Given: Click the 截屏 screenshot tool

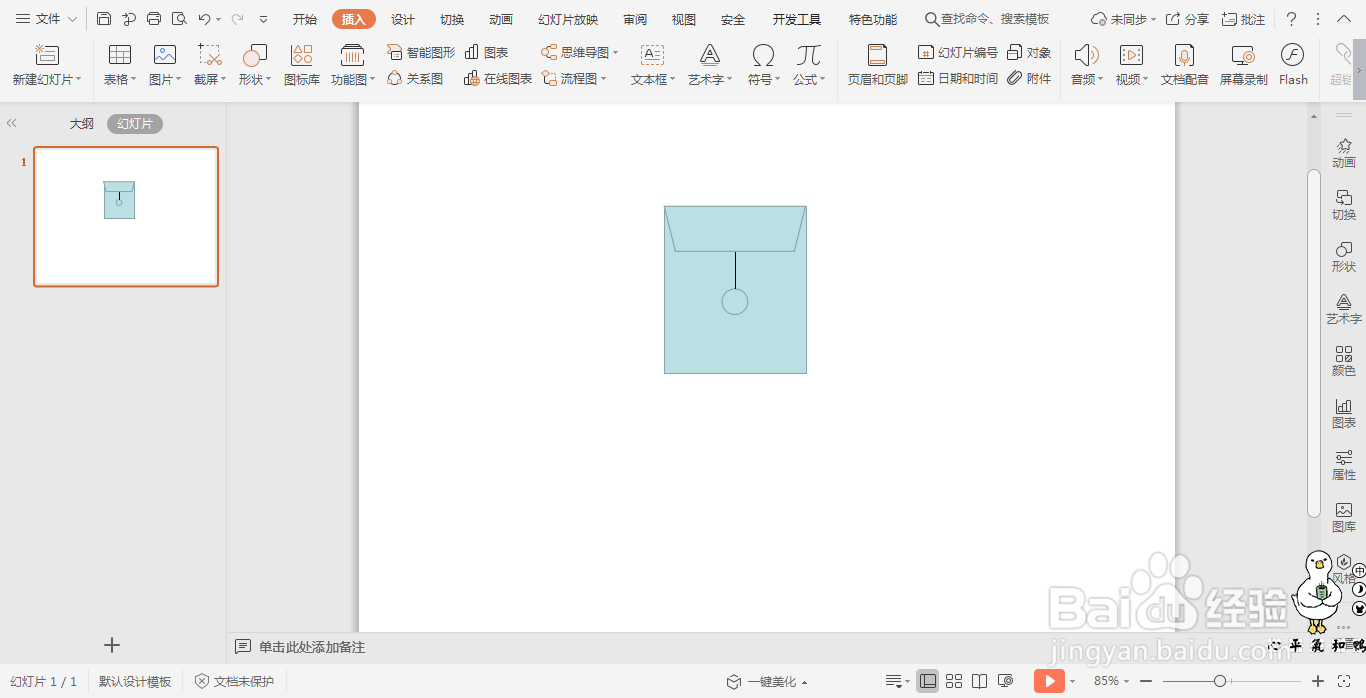Looking at the screenshot, I should [210, 65].
